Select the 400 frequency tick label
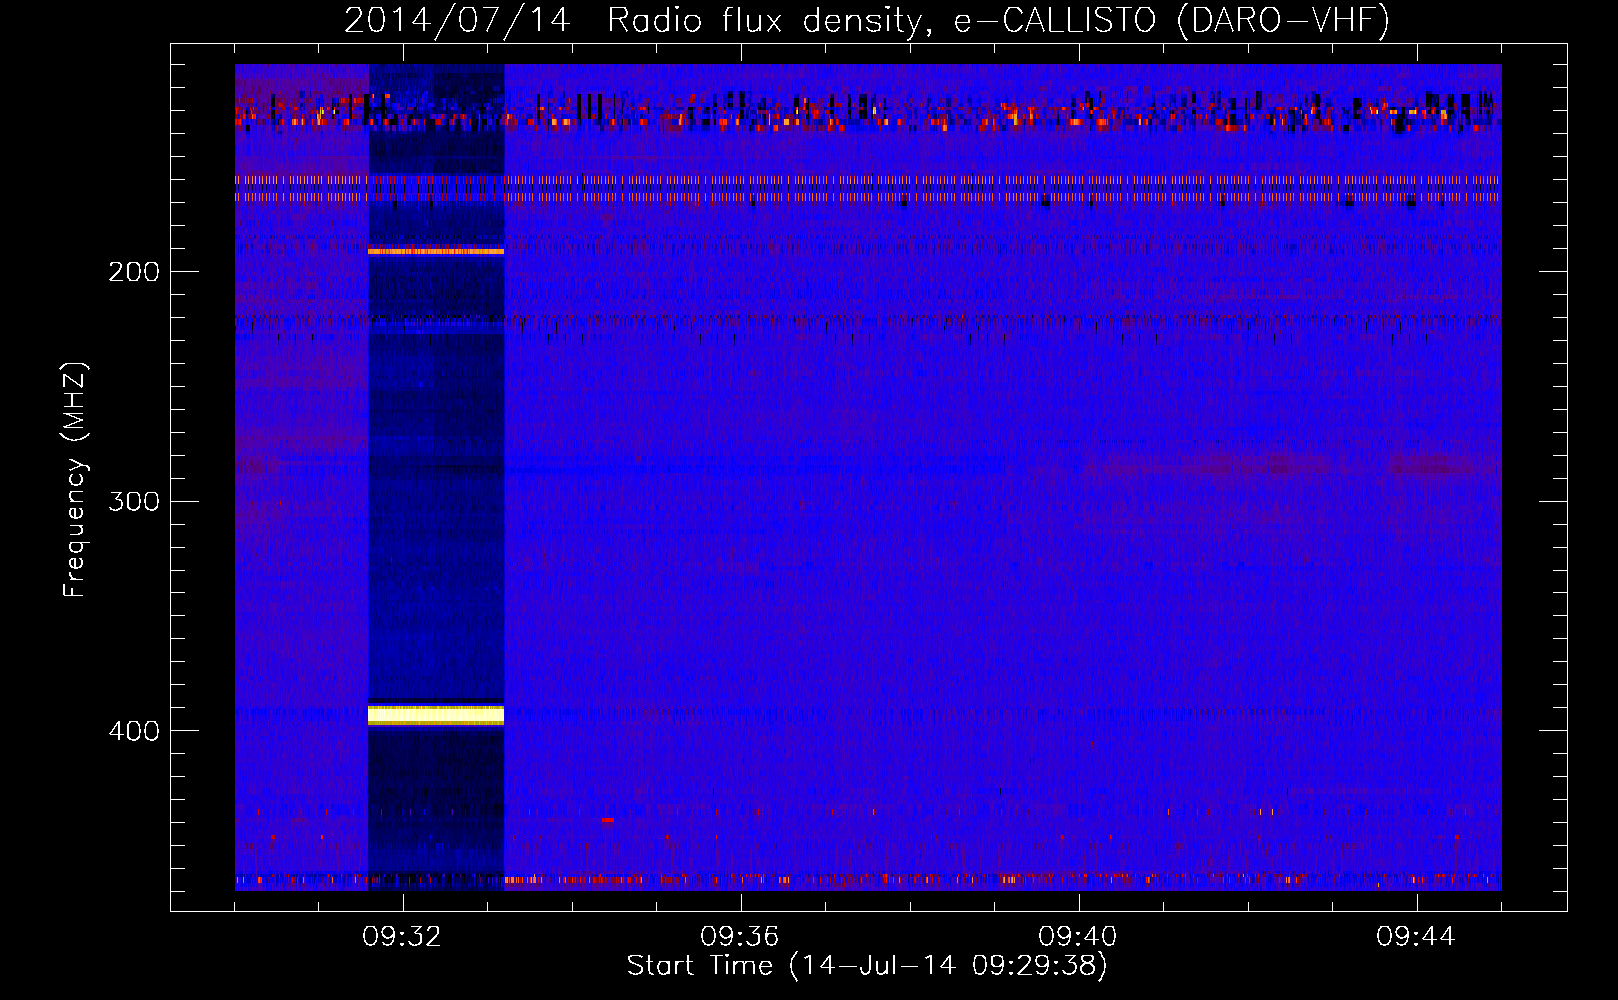Viewport: 1618px width, 1000px height. click(x=134, y=731)
